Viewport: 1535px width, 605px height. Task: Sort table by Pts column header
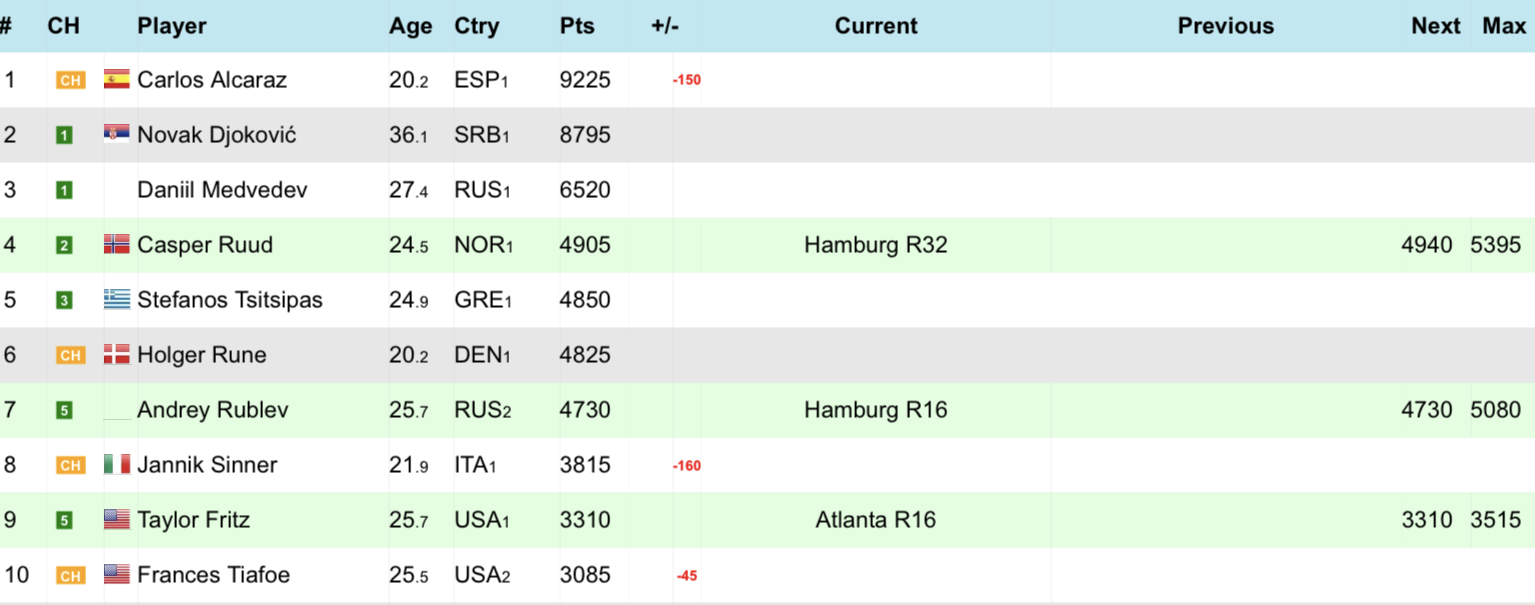point(577,26)
